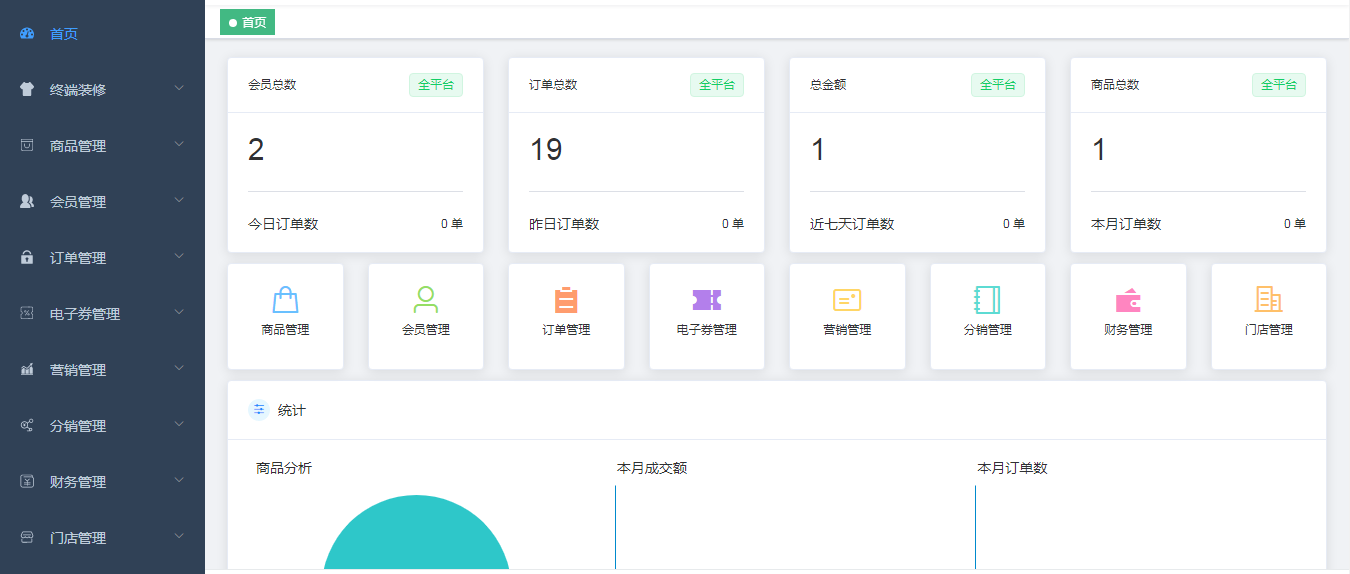Expand sidebar 门店管理 chevron arrow

click(x=179, y=536)
